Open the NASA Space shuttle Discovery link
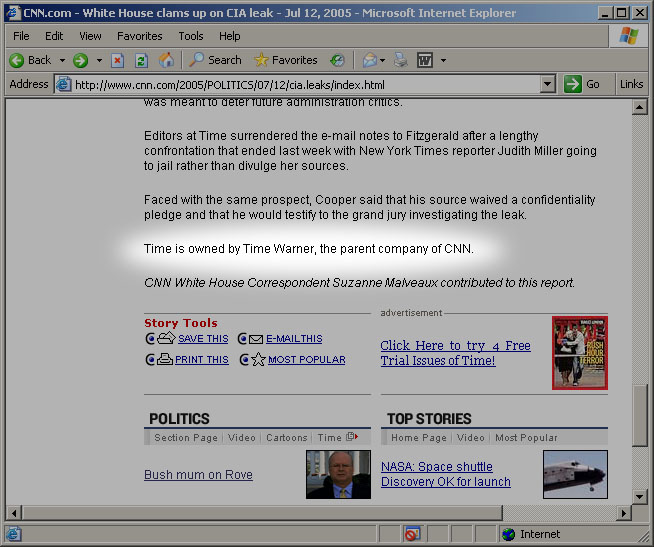Viewport: 654px width, 547px height. click(x=445, y=474)
